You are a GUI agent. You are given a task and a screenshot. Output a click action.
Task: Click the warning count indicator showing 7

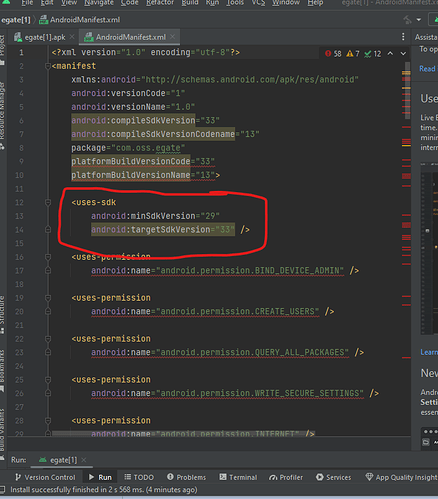(353, 54)
